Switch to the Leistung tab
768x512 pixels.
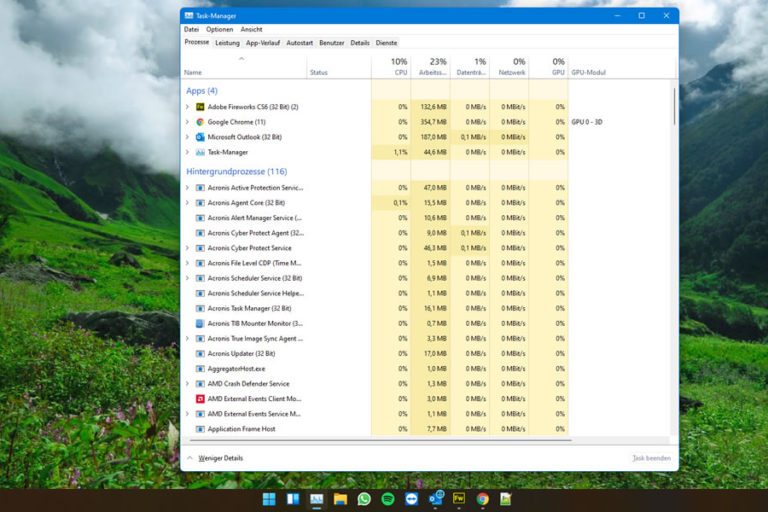pyautogui.click(x=227, y=43)
